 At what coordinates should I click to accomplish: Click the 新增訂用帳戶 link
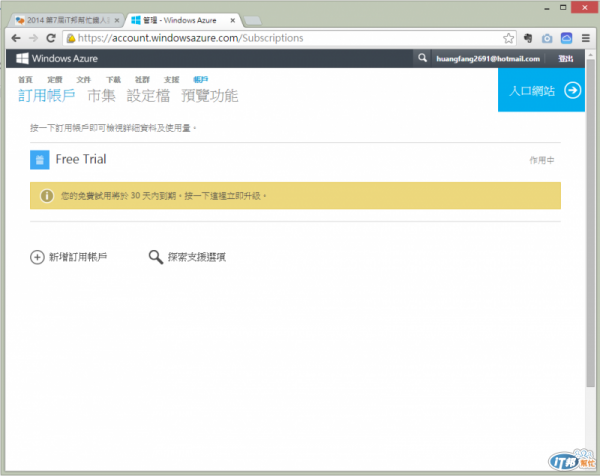(78, 257)
